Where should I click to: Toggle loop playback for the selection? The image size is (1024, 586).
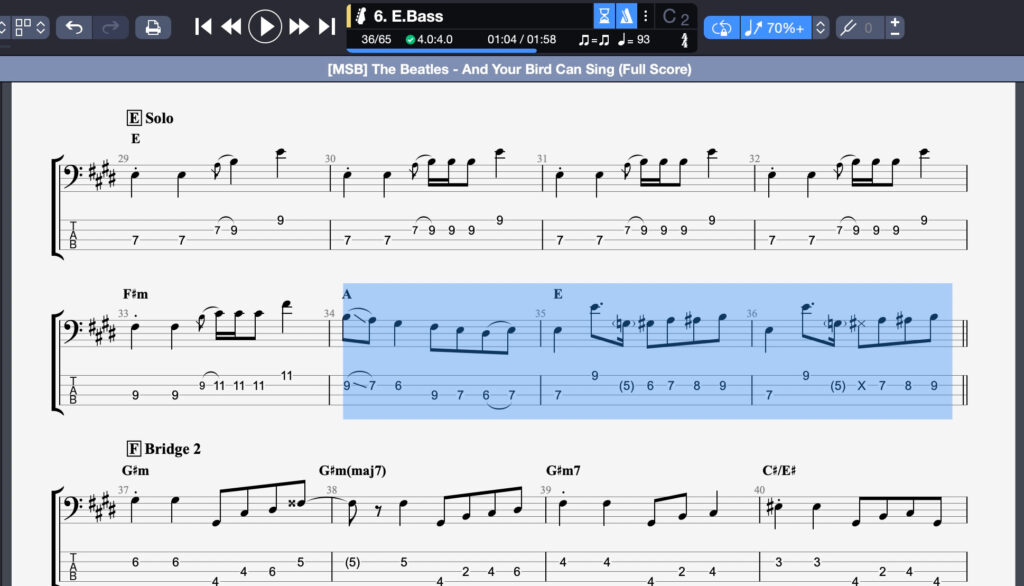(722, 27)
